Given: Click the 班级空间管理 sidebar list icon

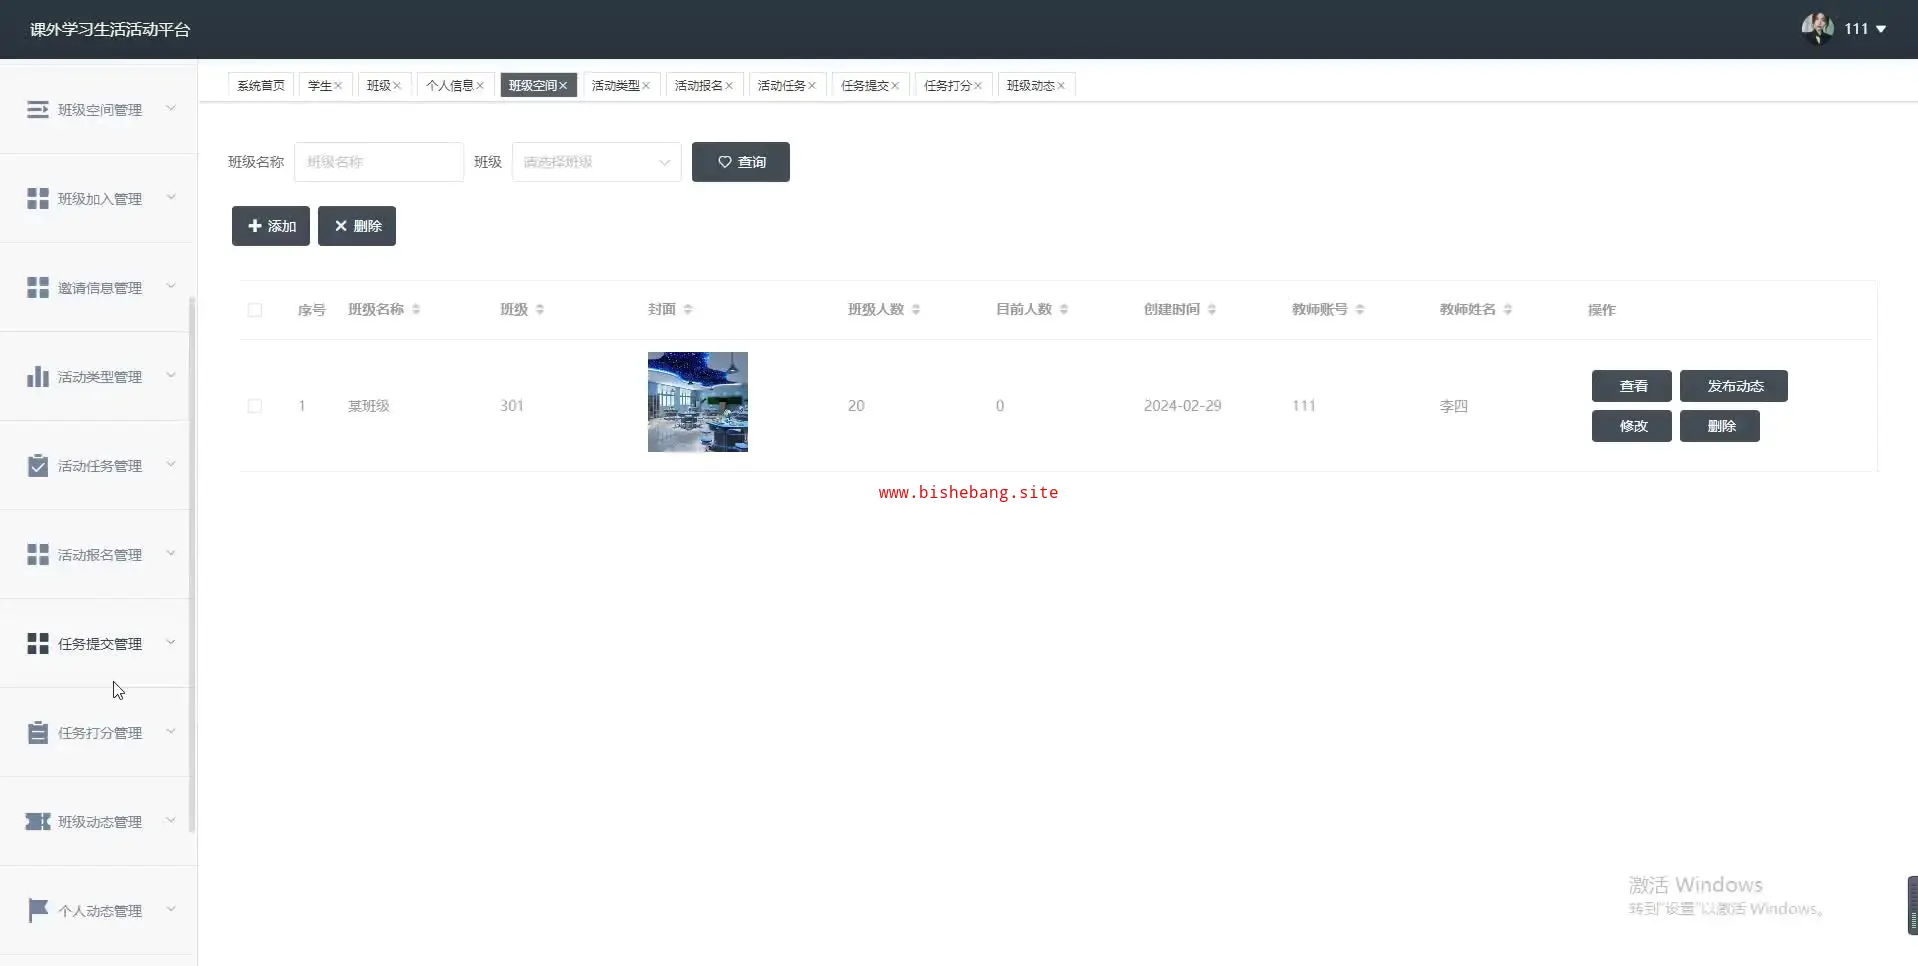Looking at the screenshot, I should click(x=37, y=109).
